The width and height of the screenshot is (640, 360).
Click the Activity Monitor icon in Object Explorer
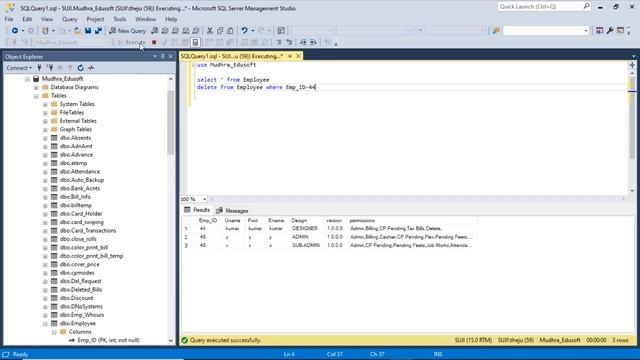[91, 68]
